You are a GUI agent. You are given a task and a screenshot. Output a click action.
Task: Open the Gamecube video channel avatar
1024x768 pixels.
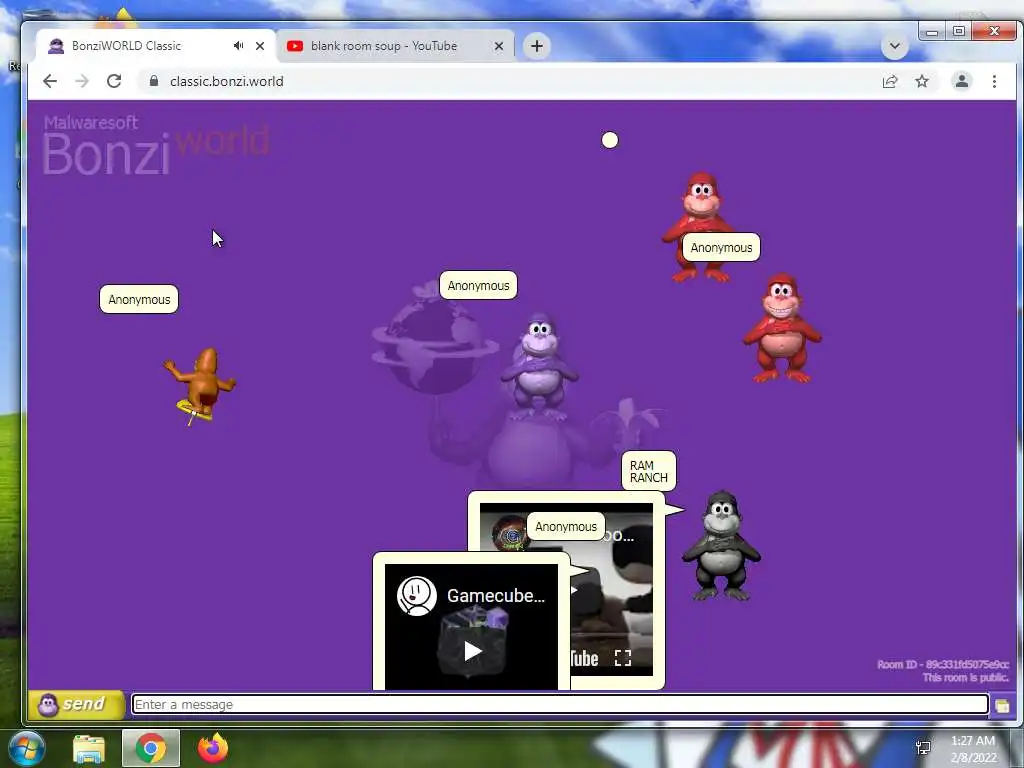(417, 596)
